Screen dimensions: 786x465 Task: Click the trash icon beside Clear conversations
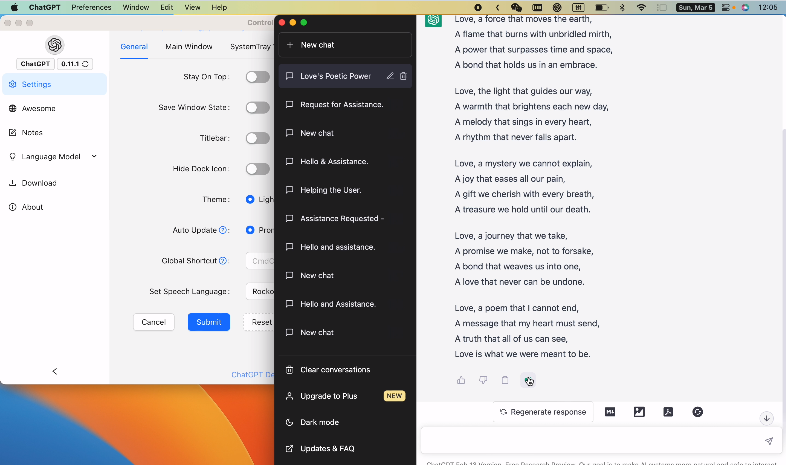(289, 370)
